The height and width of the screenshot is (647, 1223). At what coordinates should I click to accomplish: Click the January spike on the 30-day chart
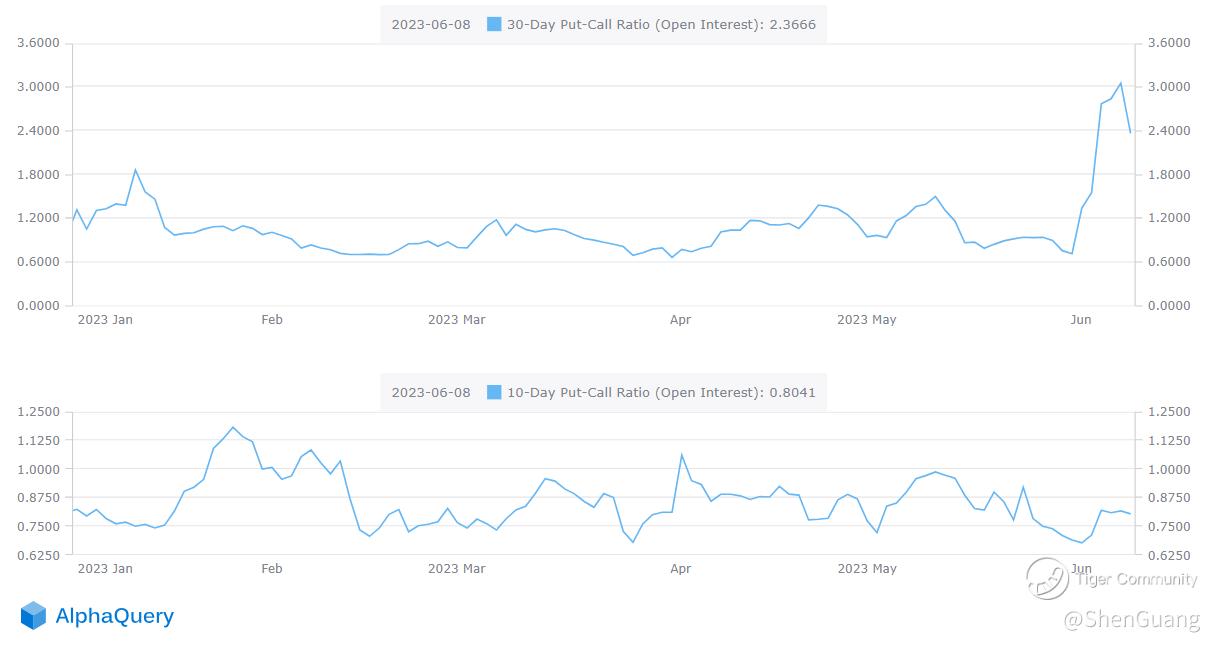click(135, 170)
